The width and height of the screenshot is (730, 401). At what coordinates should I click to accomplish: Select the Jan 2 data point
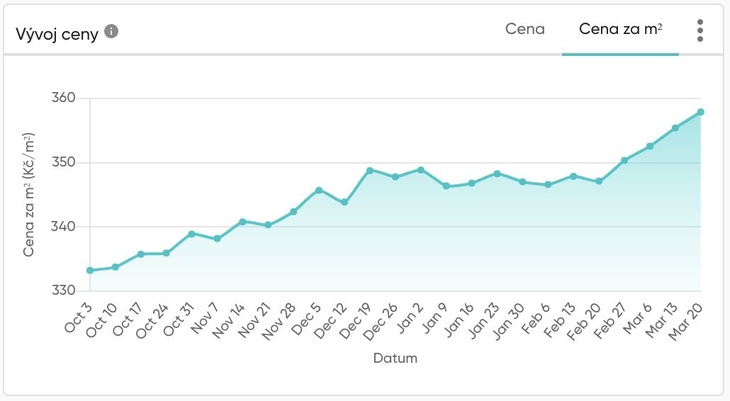[x=420, y=170]
